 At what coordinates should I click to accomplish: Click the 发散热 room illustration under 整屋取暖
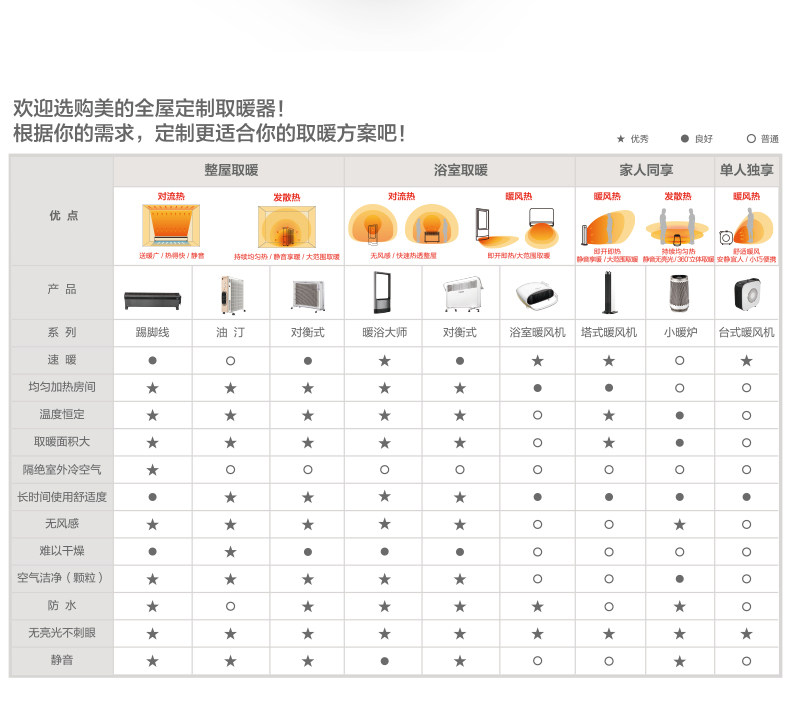point(287,226)
